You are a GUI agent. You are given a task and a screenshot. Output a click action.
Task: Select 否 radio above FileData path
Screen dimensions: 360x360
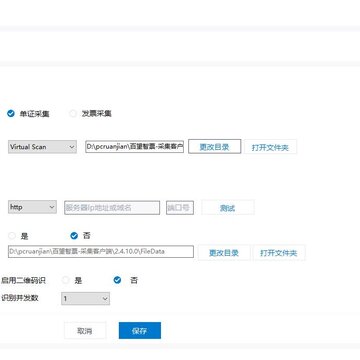(74, 236)
